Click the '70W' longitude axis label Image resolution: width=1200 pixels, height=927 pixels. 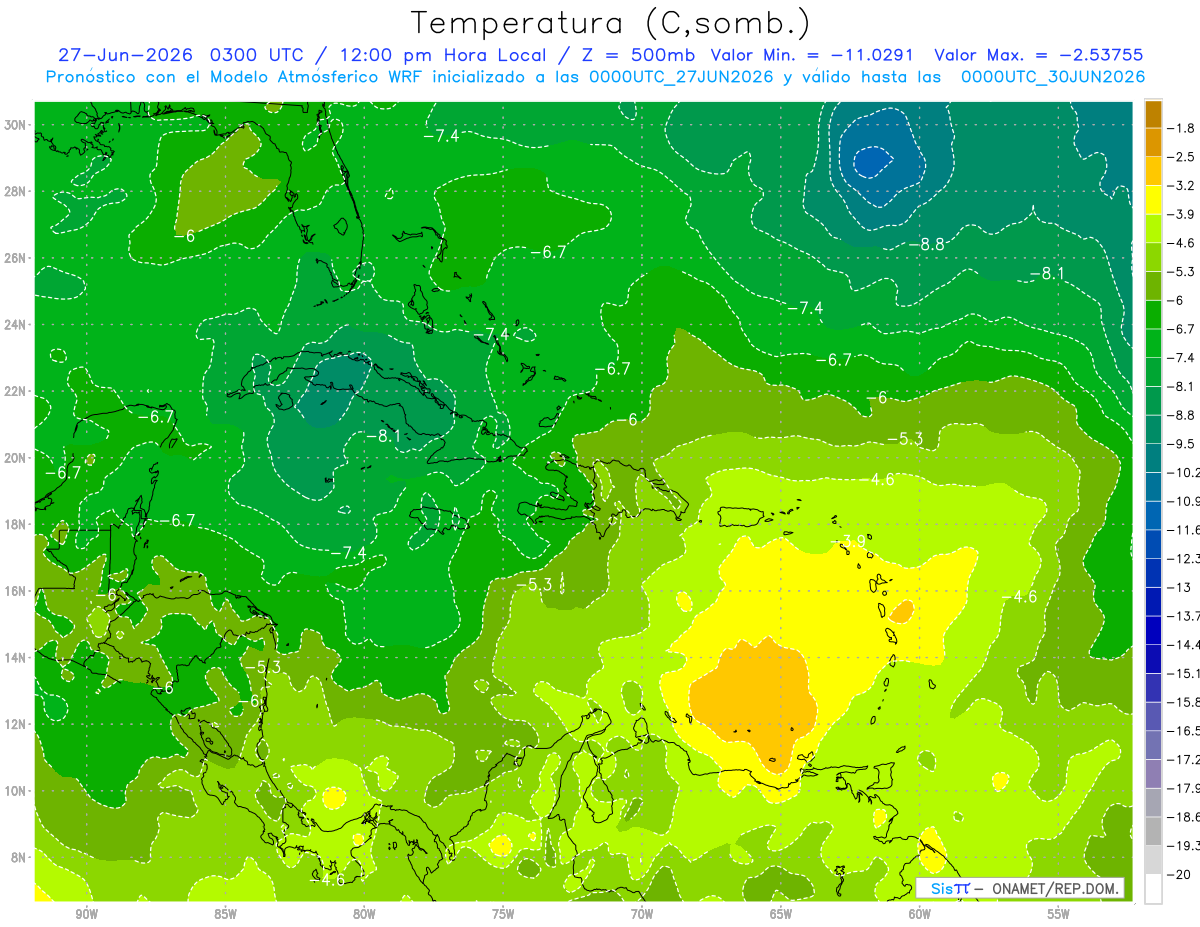click(x=642, y=914)
